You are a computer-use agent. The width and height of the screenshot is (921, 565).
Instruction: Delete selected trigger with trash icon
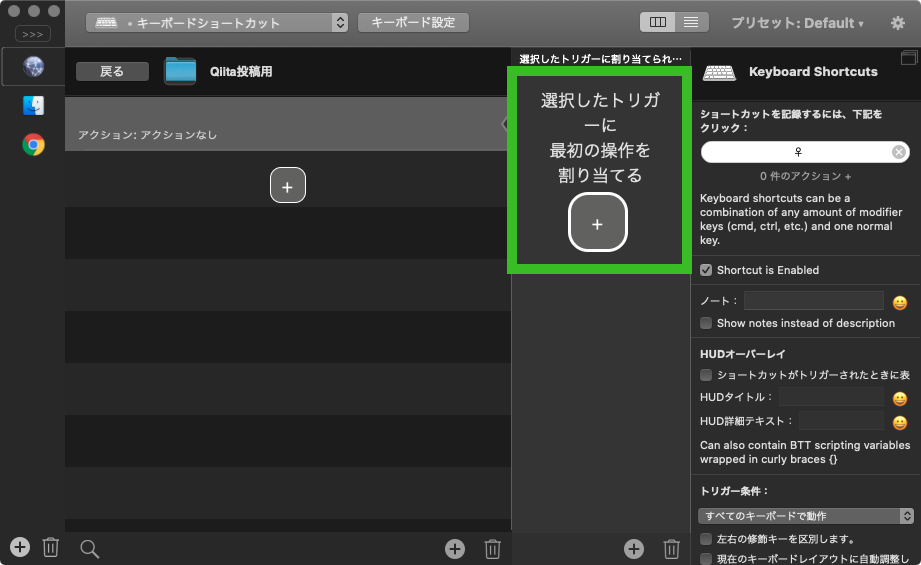(492, 549)
